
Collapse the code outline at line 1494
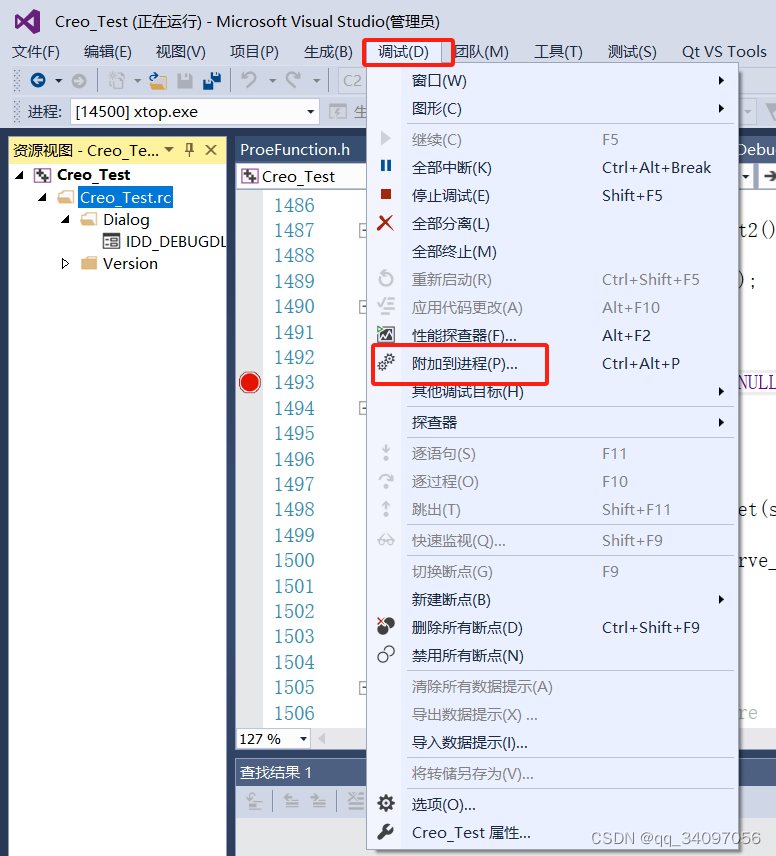pos(363,408)
